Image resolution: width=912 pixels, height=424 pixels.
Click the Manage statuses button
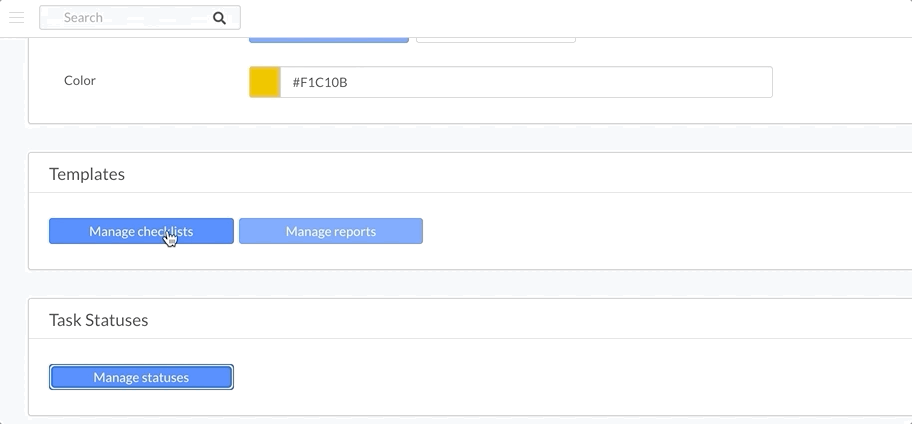coord(141,377)
